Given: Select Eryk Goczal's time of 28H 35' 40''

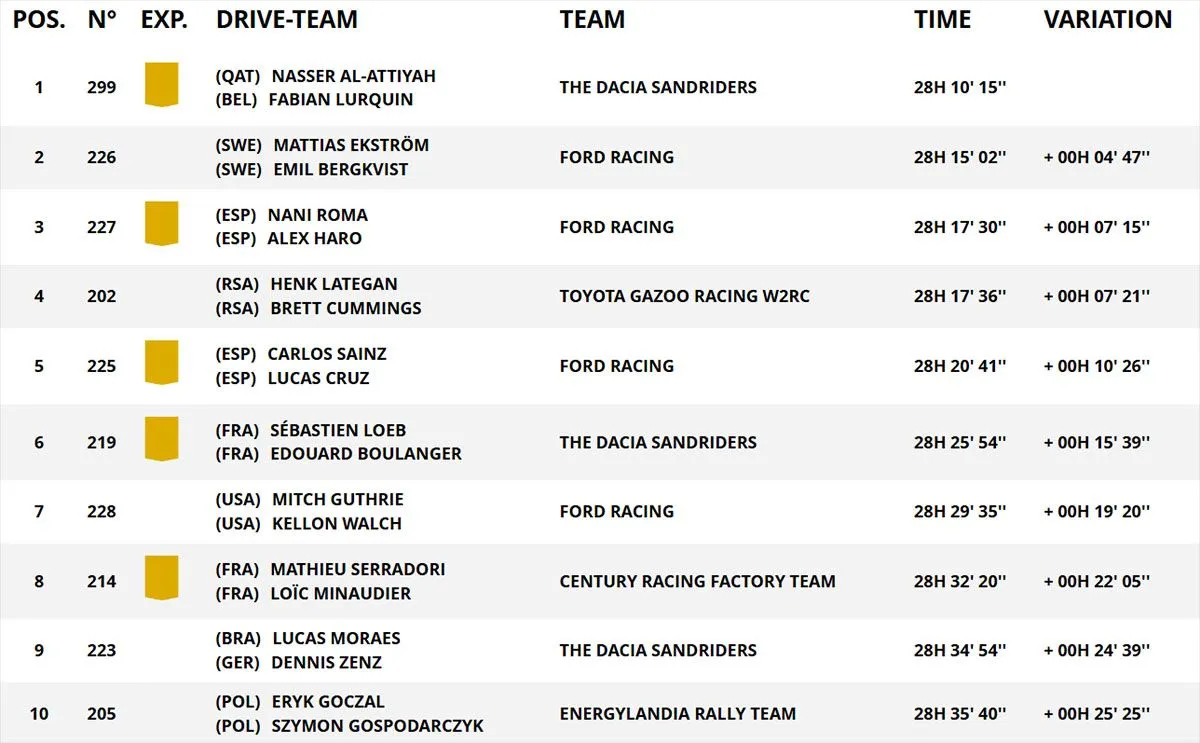Looking at the screenshot, I should (x=959, y=714).
